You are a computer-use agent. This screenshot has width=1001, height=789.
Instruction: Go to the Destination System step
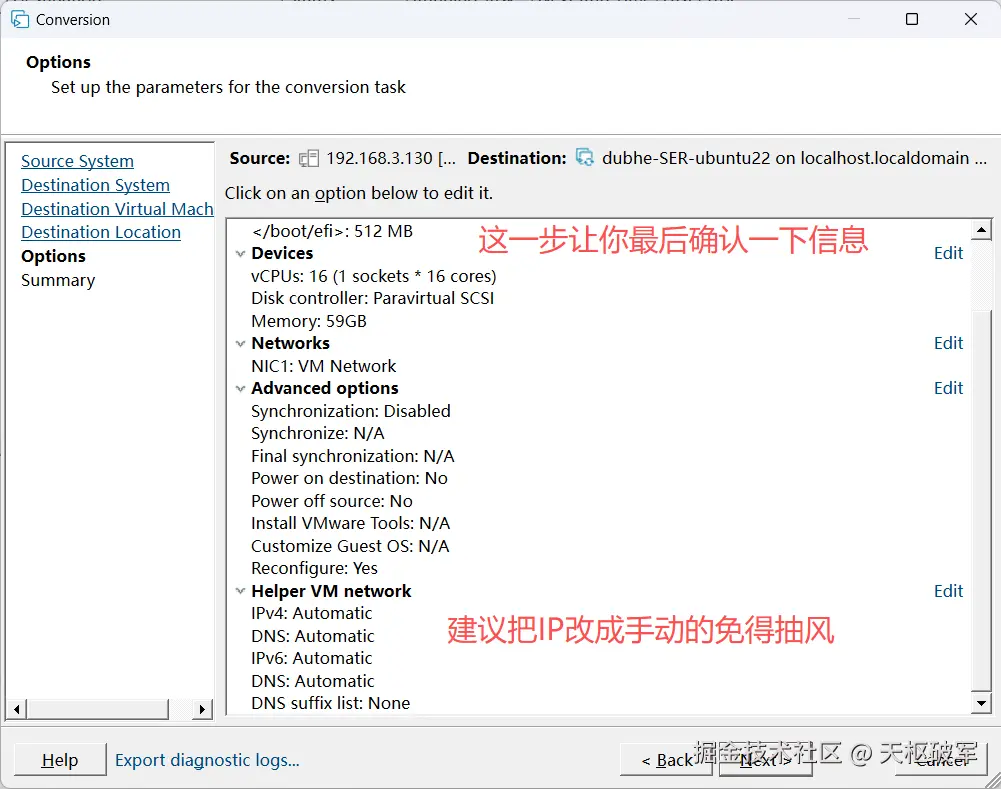95,185
